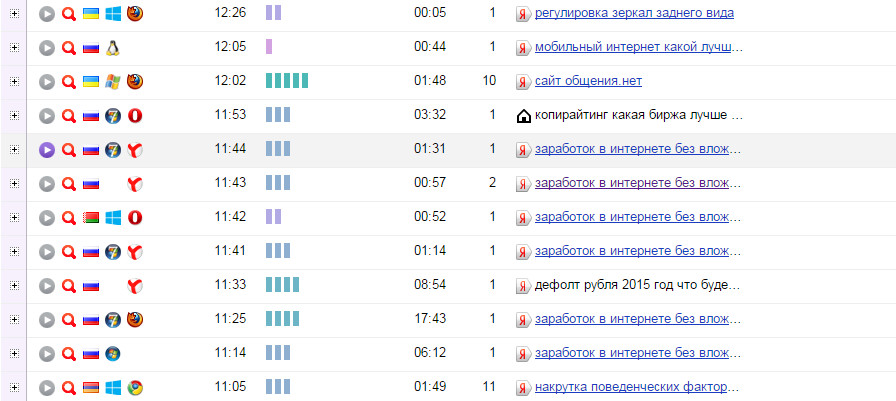Click the Windows XP icon in the 12:02 row
Image resolution: width=896 pixels, height=401 pixels.
point(113,82)
